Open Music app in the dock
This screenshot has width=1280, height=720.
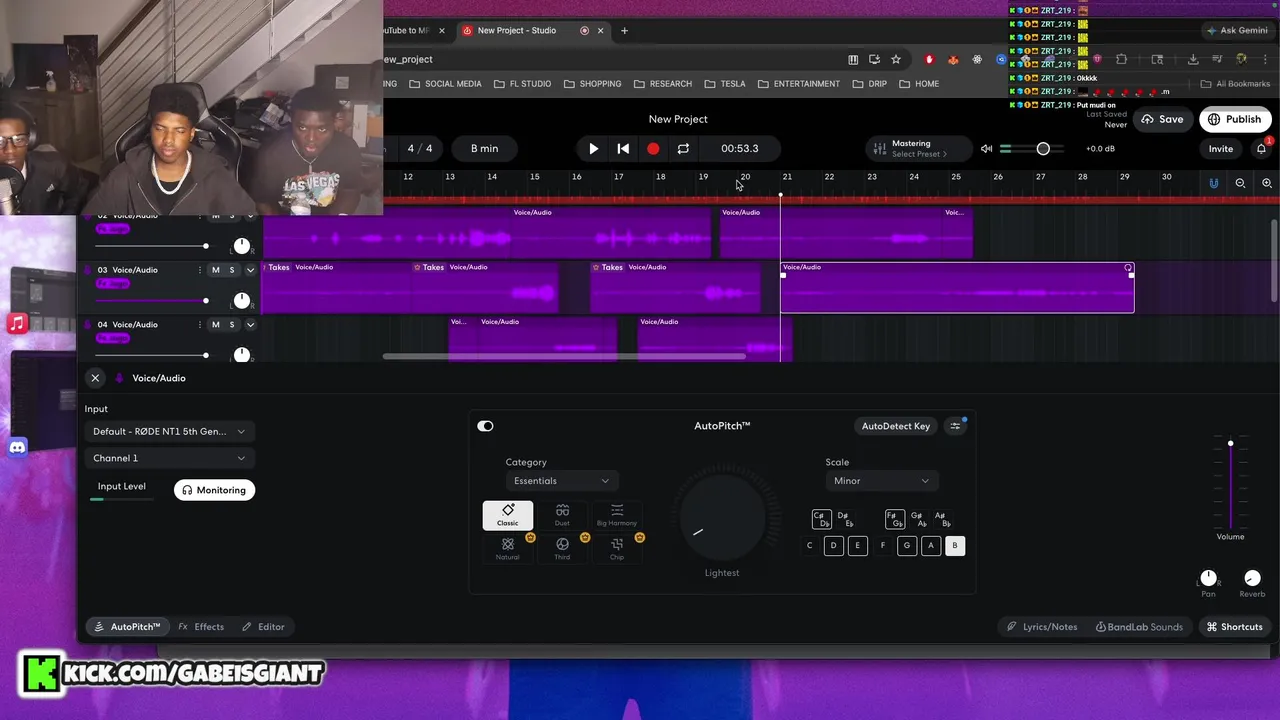[17, 323]
